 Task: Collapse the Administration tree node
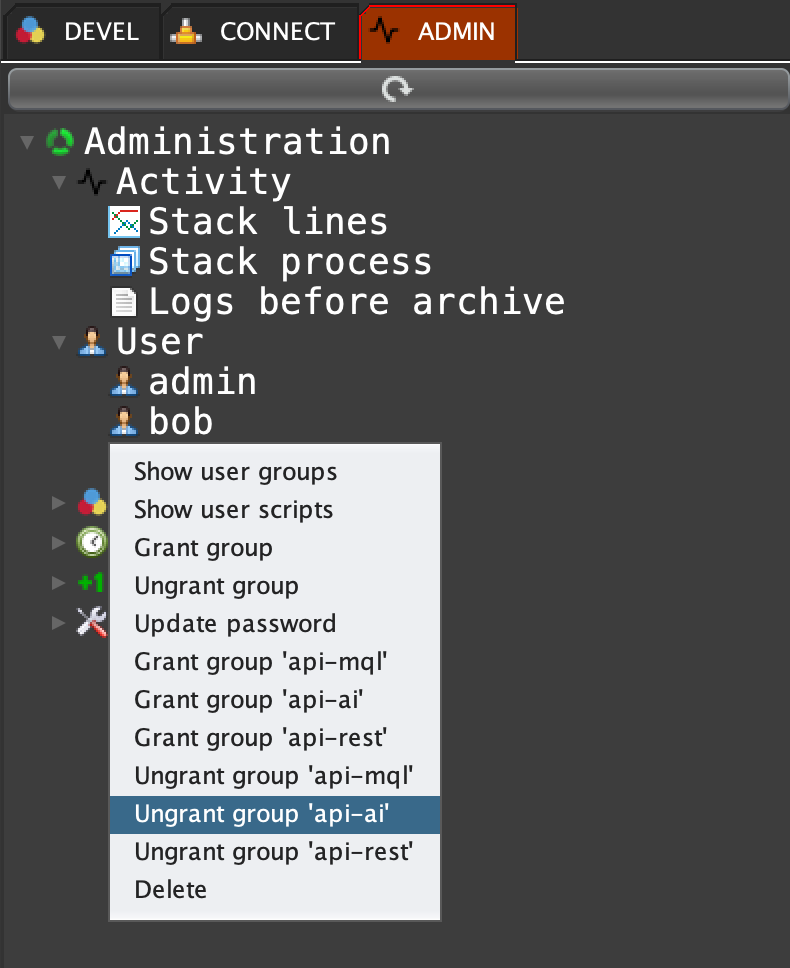26,142
